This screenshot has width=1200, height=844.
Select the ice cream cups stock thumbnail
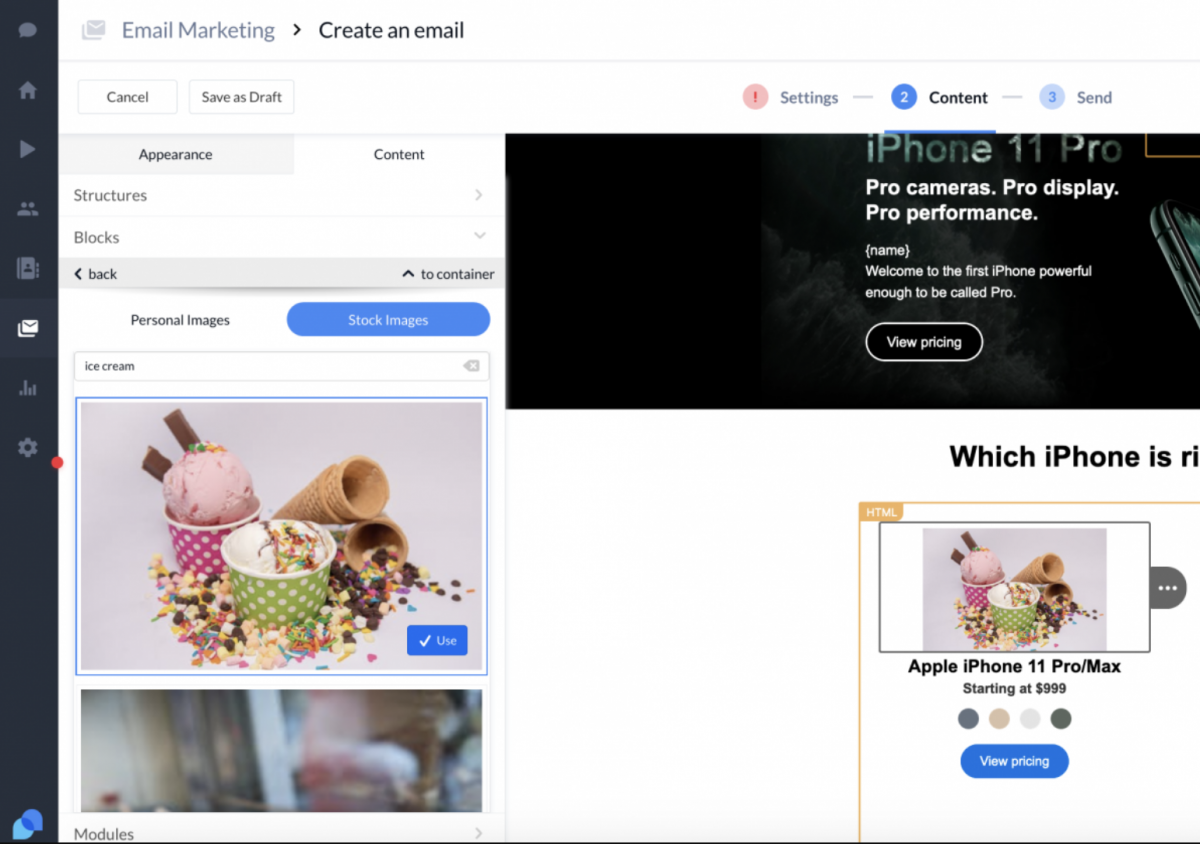[281, 536]
